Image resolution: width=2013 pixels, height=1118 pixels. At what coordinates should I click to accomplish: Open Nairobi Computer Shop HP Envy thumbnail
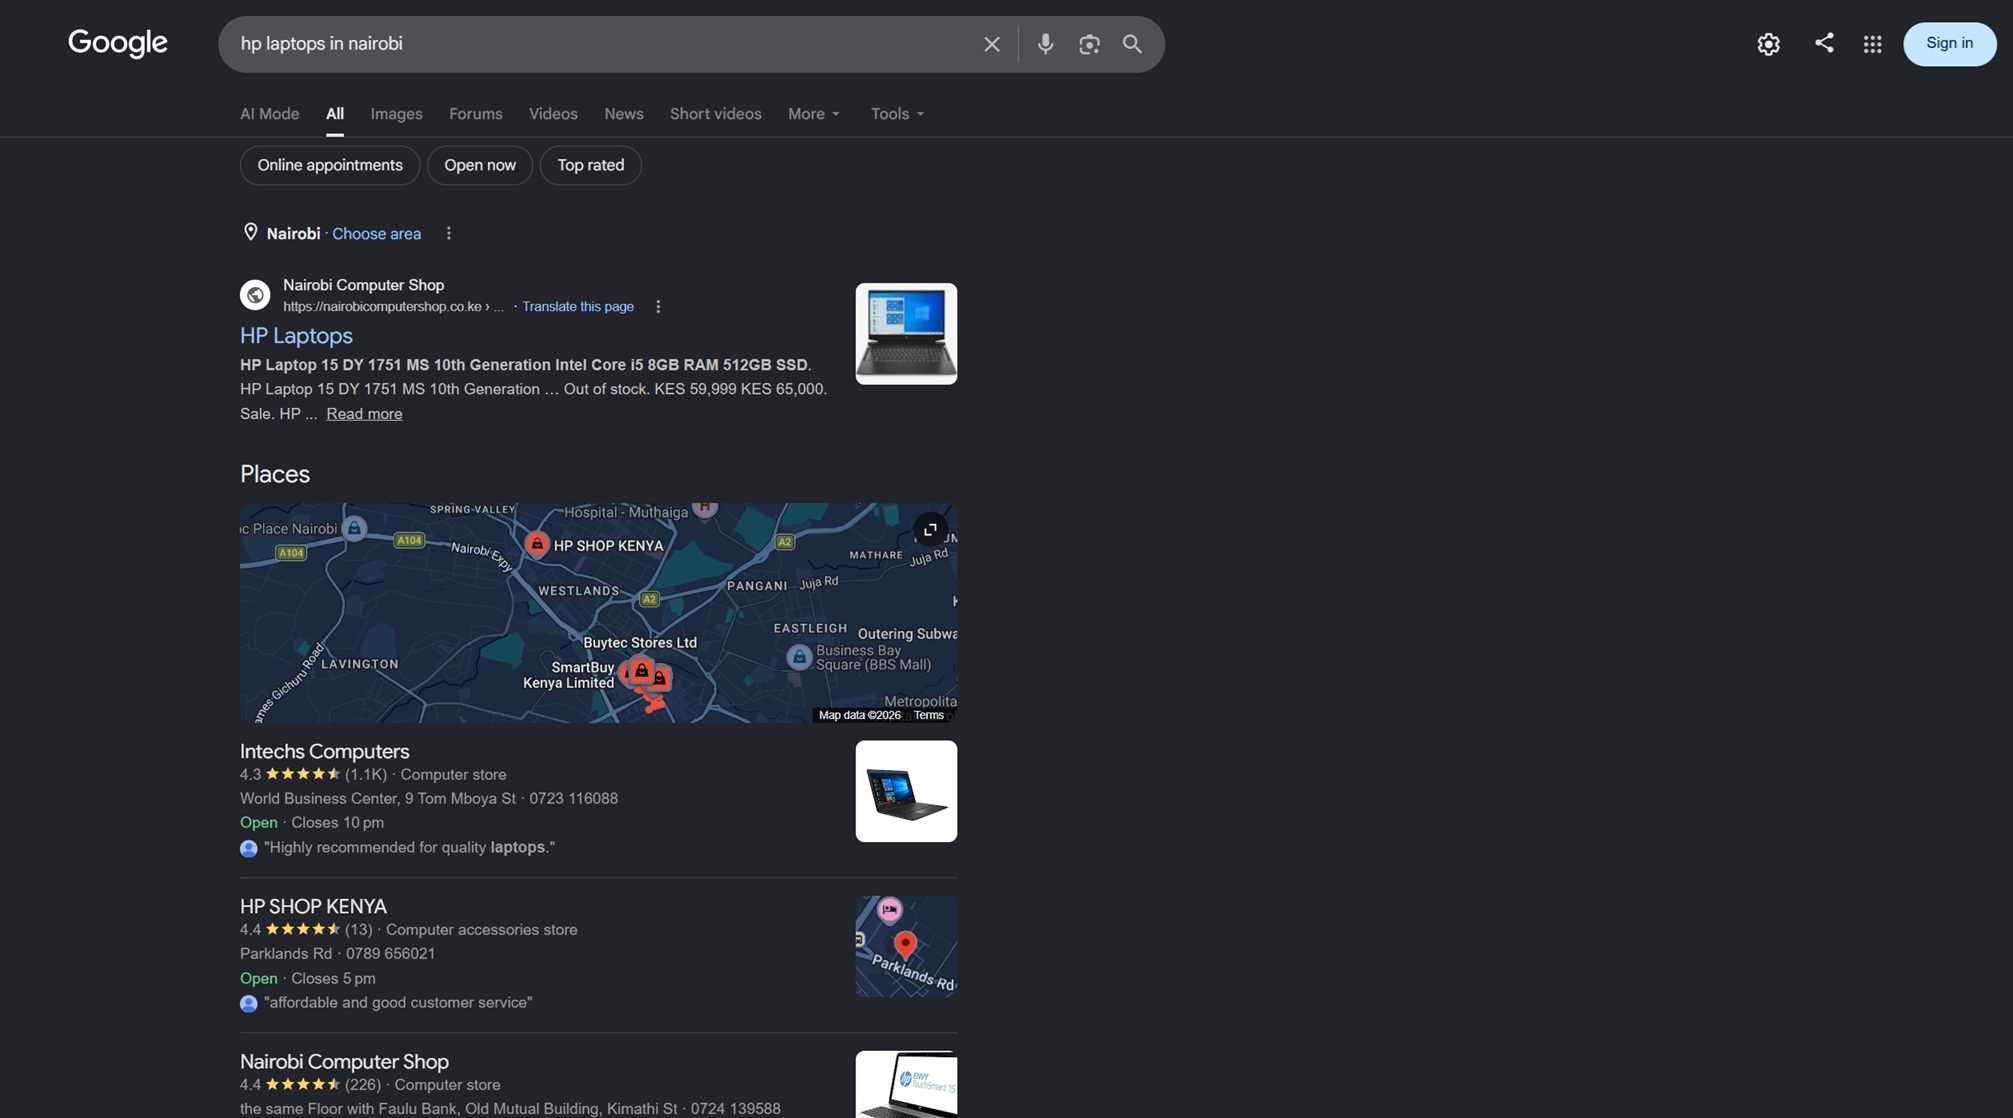906,1084
